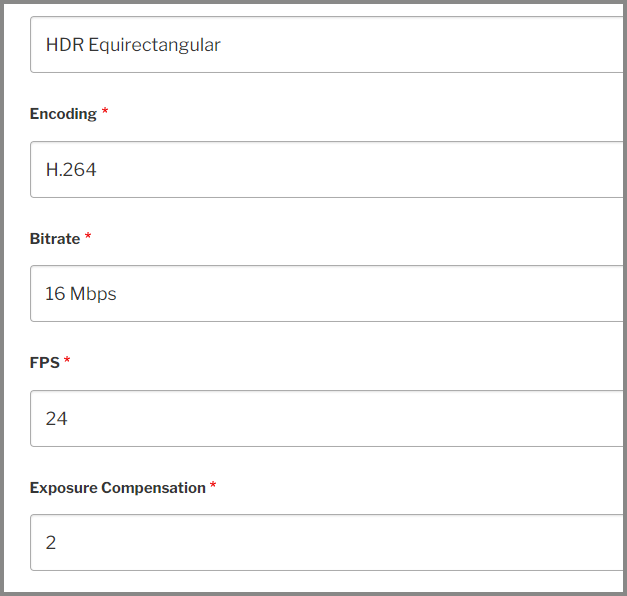This screenshot has height=596, width=627.
Task: Focus the Exposure Compensation field
Action: pos(327,542)
